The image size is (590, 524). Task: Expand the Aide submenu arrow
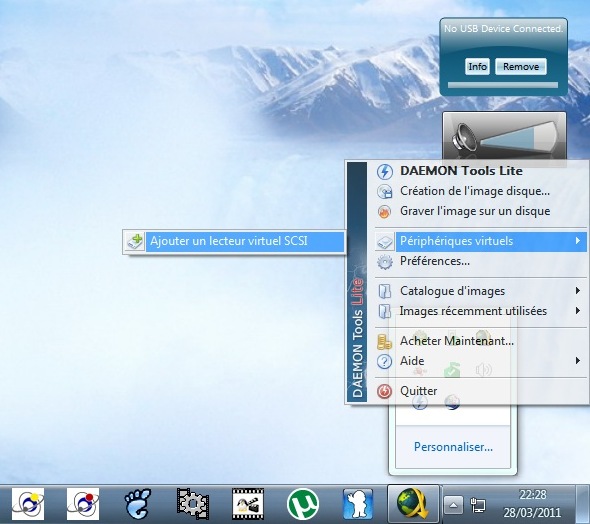pos(578,361)
